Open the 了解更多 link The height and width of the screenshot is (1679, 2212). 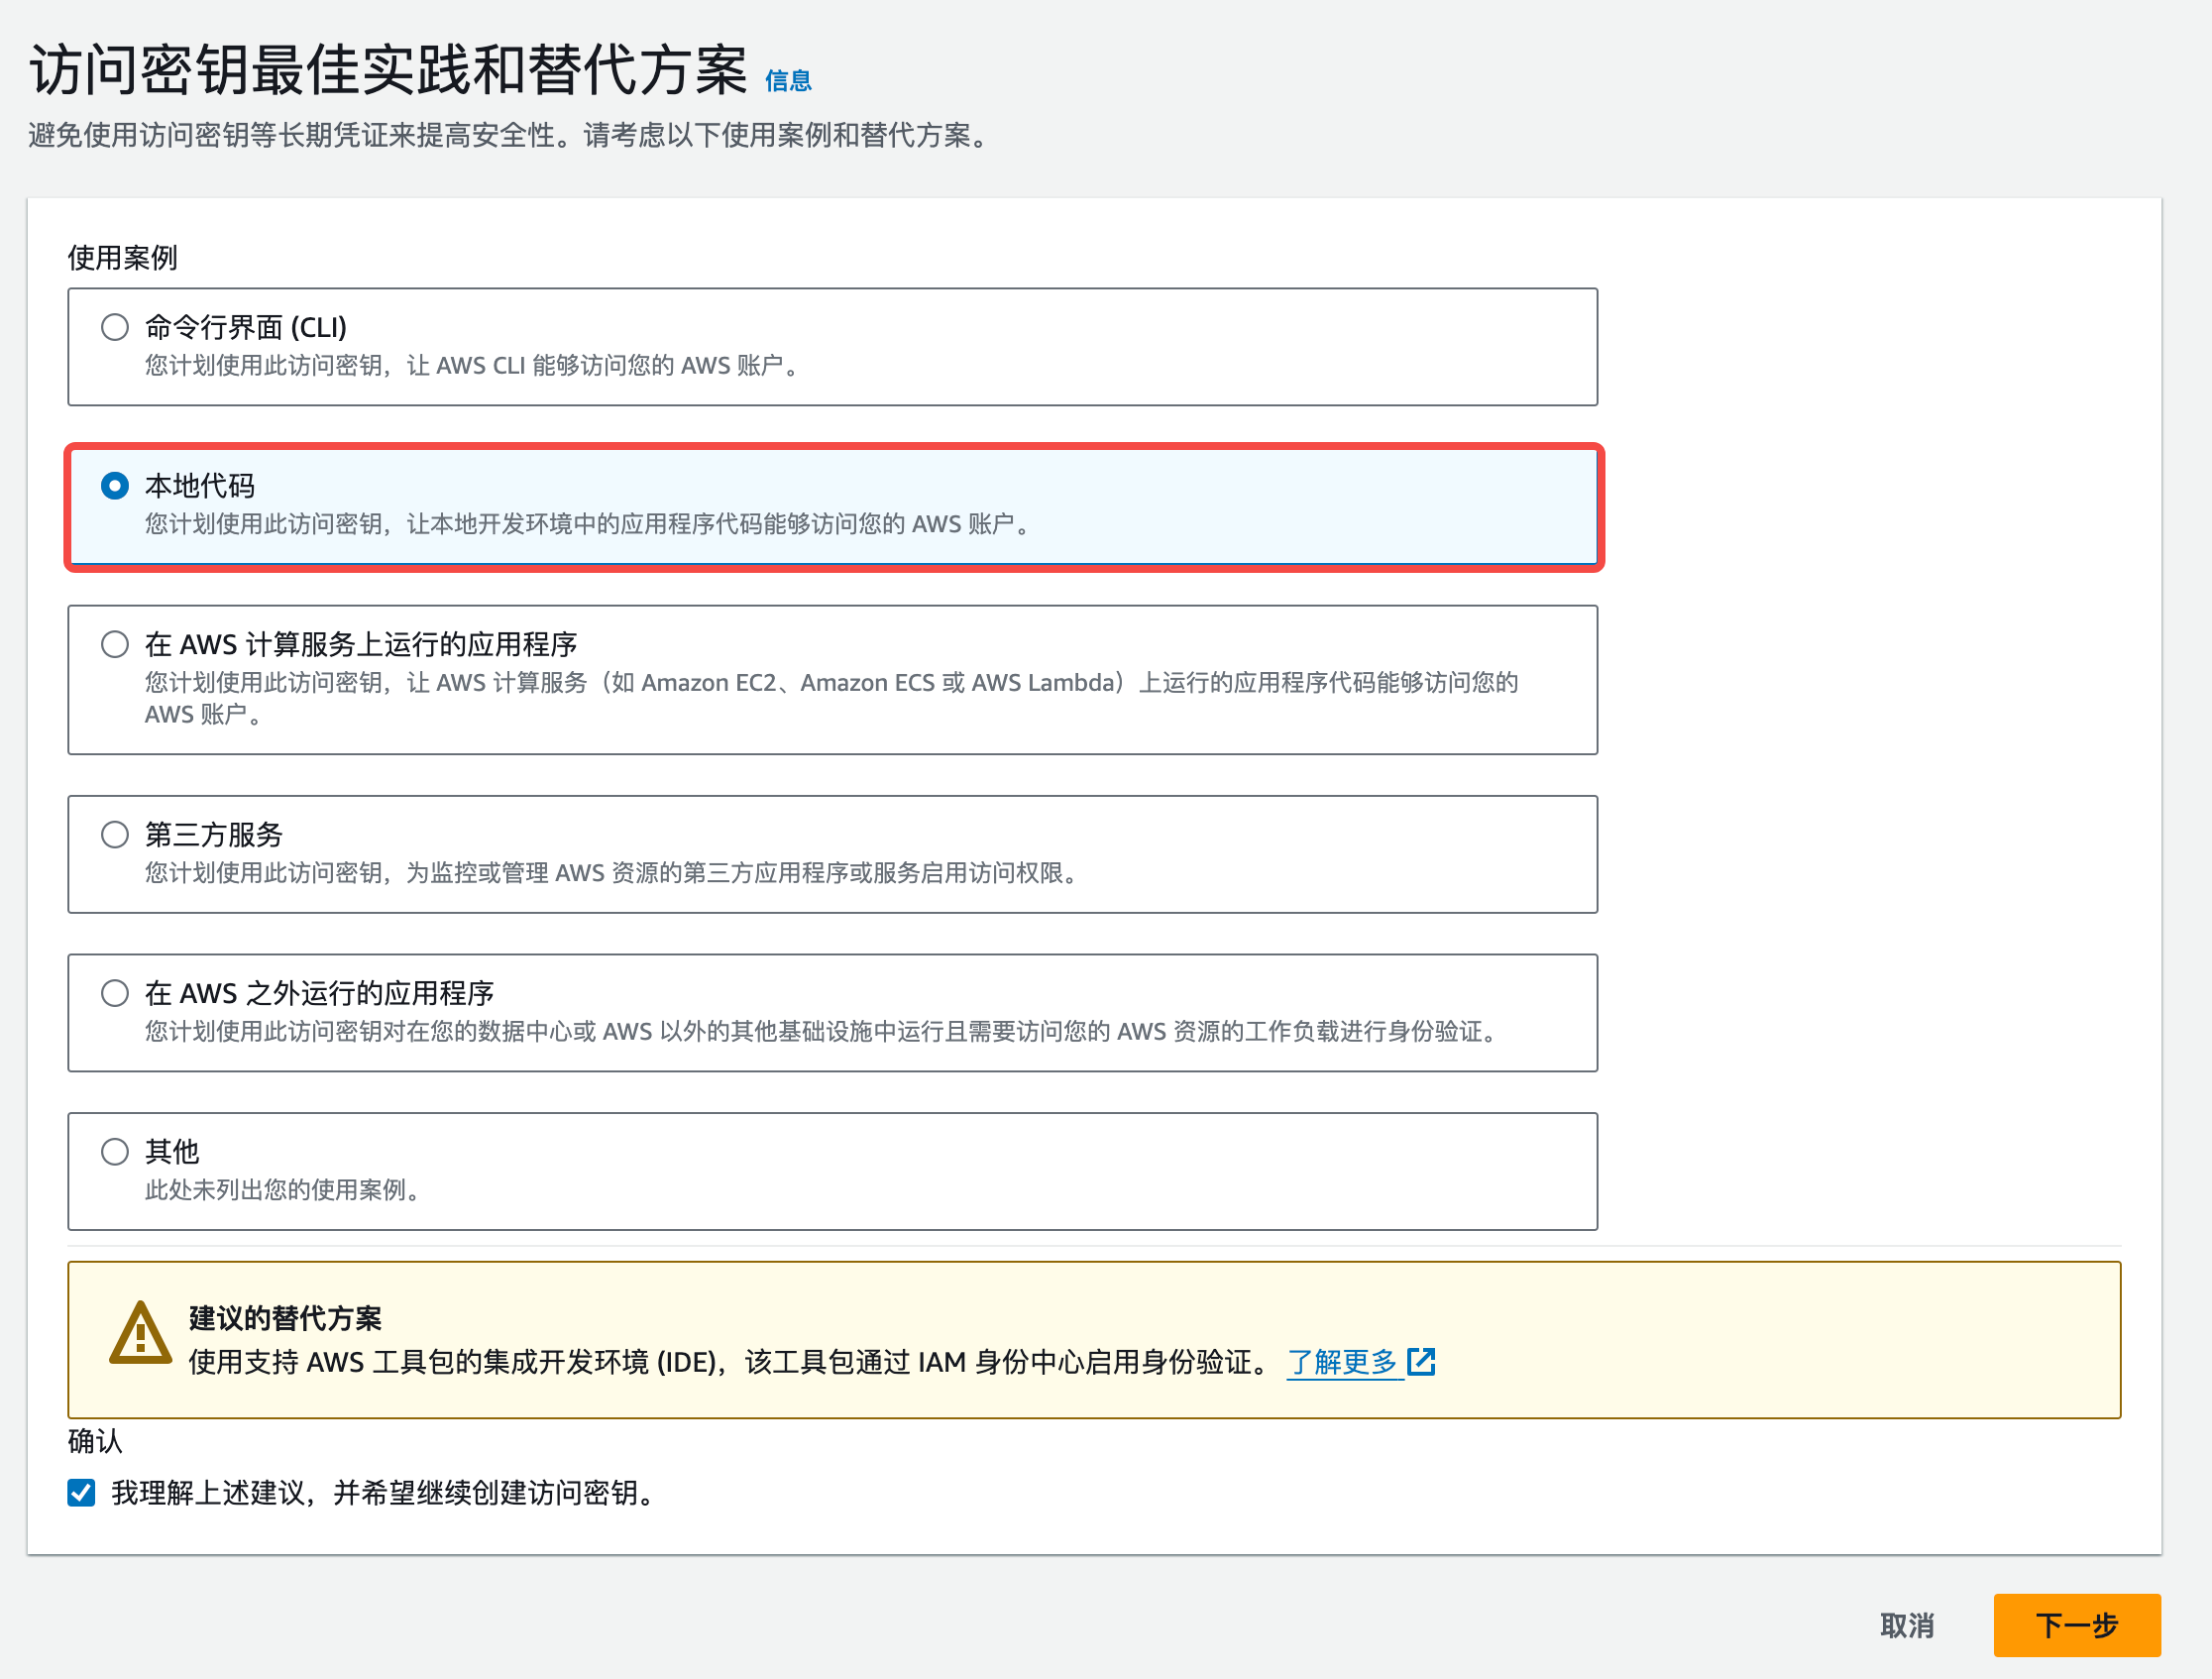1343,1361
